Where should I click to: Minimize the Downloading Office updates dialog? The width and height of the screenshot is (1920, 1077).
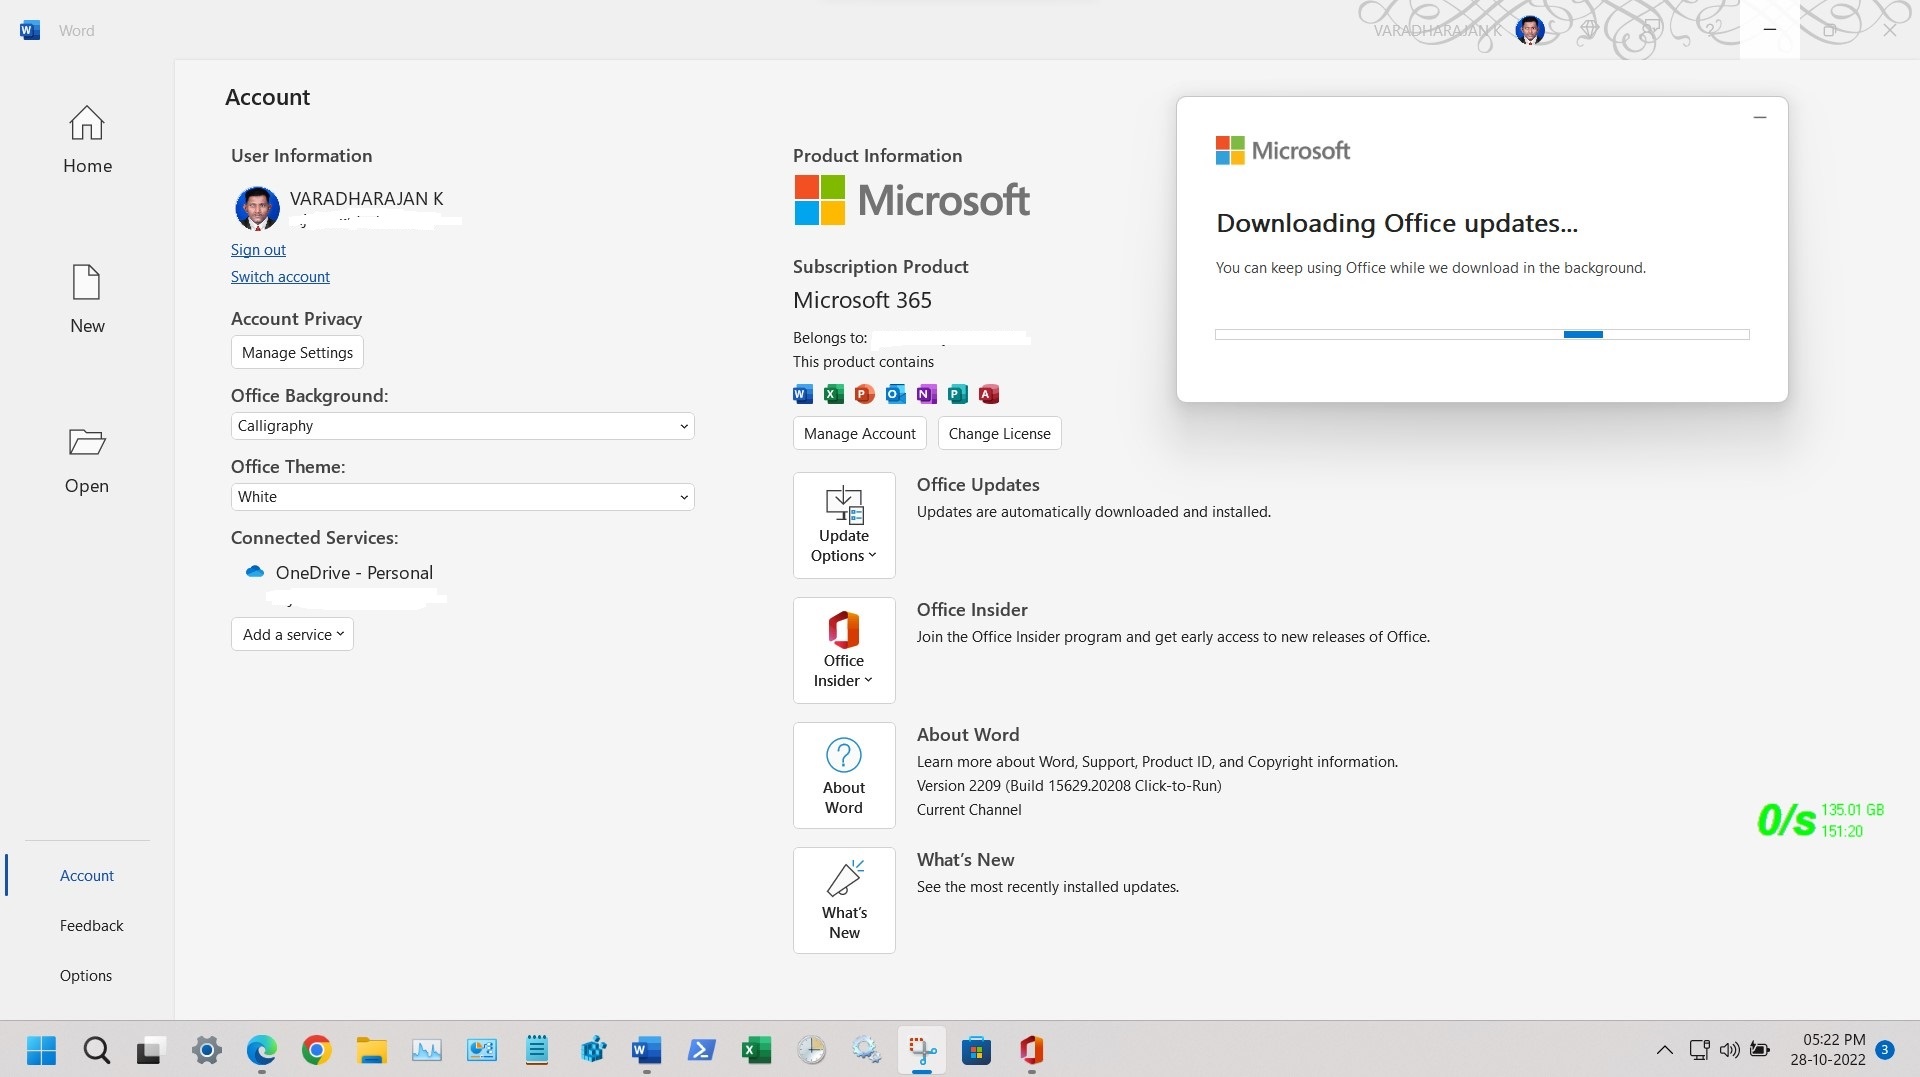click(1760, 117)
